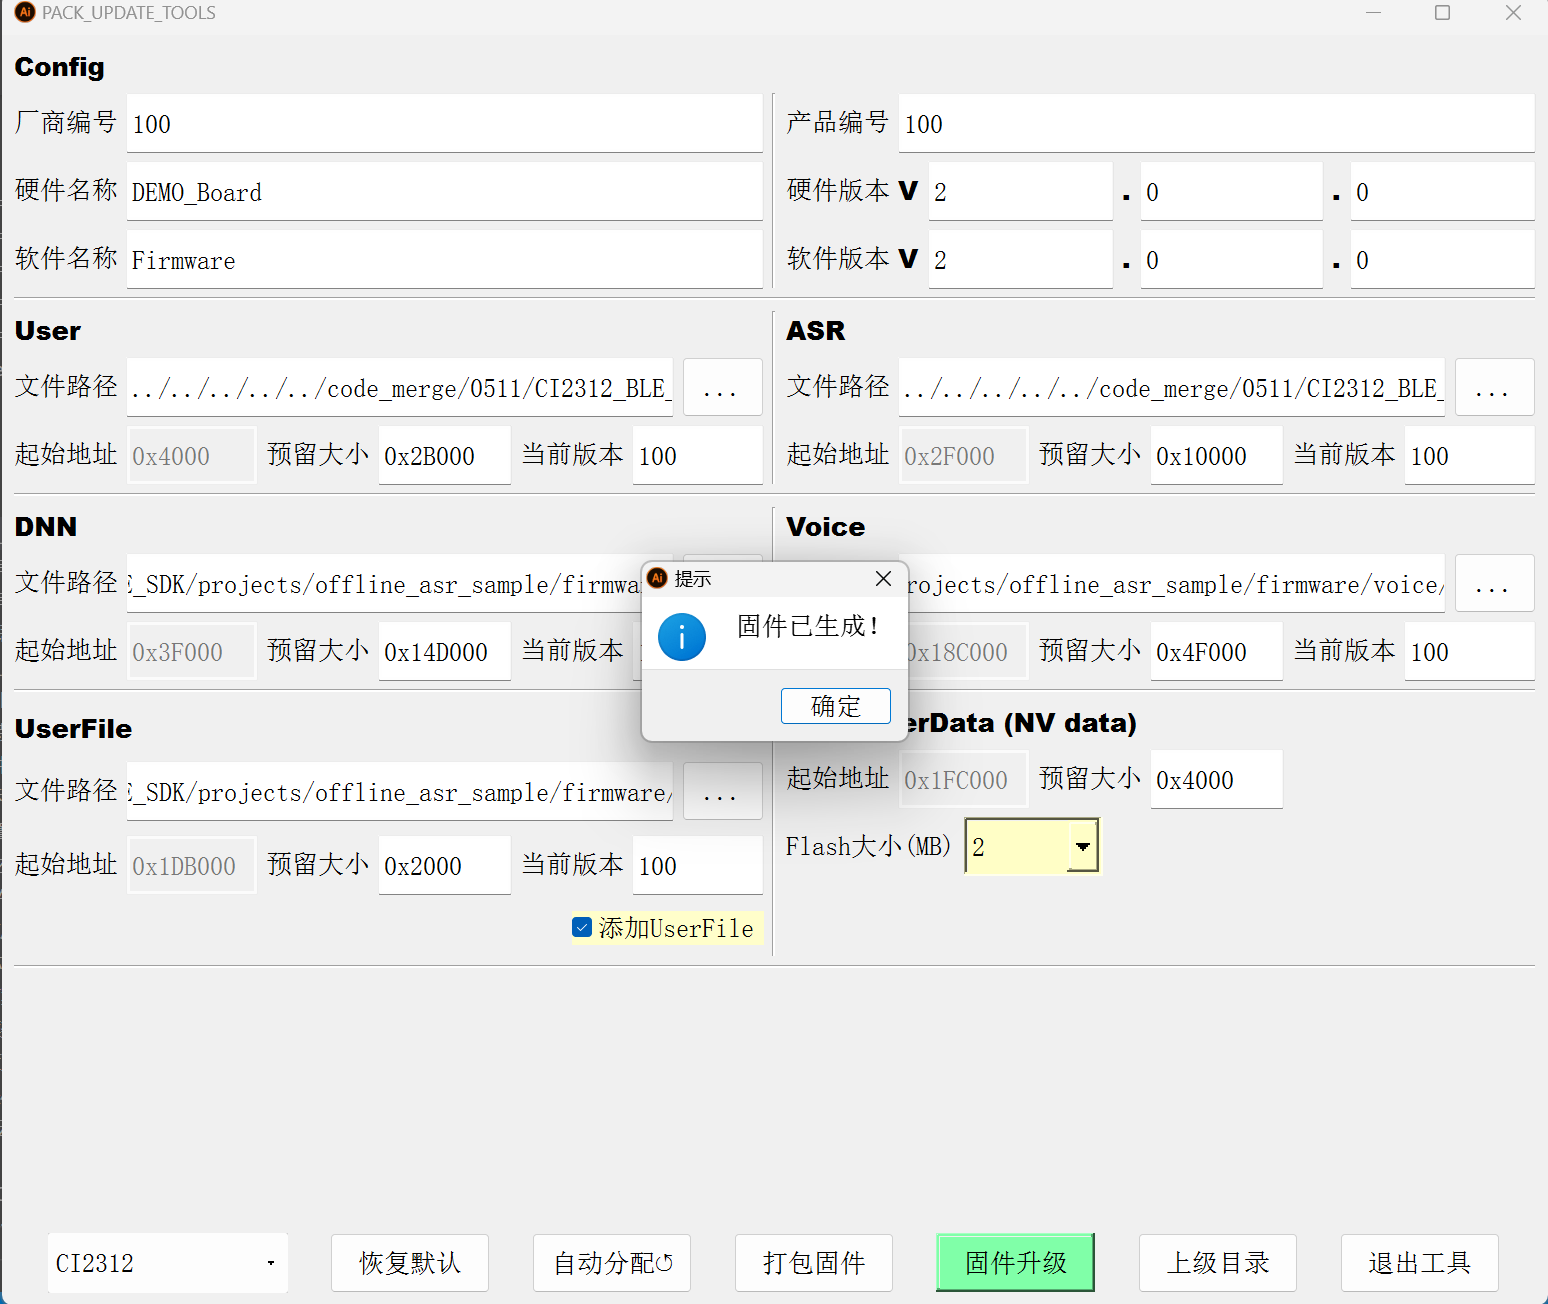1548x1304 pixels.
Task: Click the NV data 起始地址 field 0x1FC000
Action: click(963, 779)
